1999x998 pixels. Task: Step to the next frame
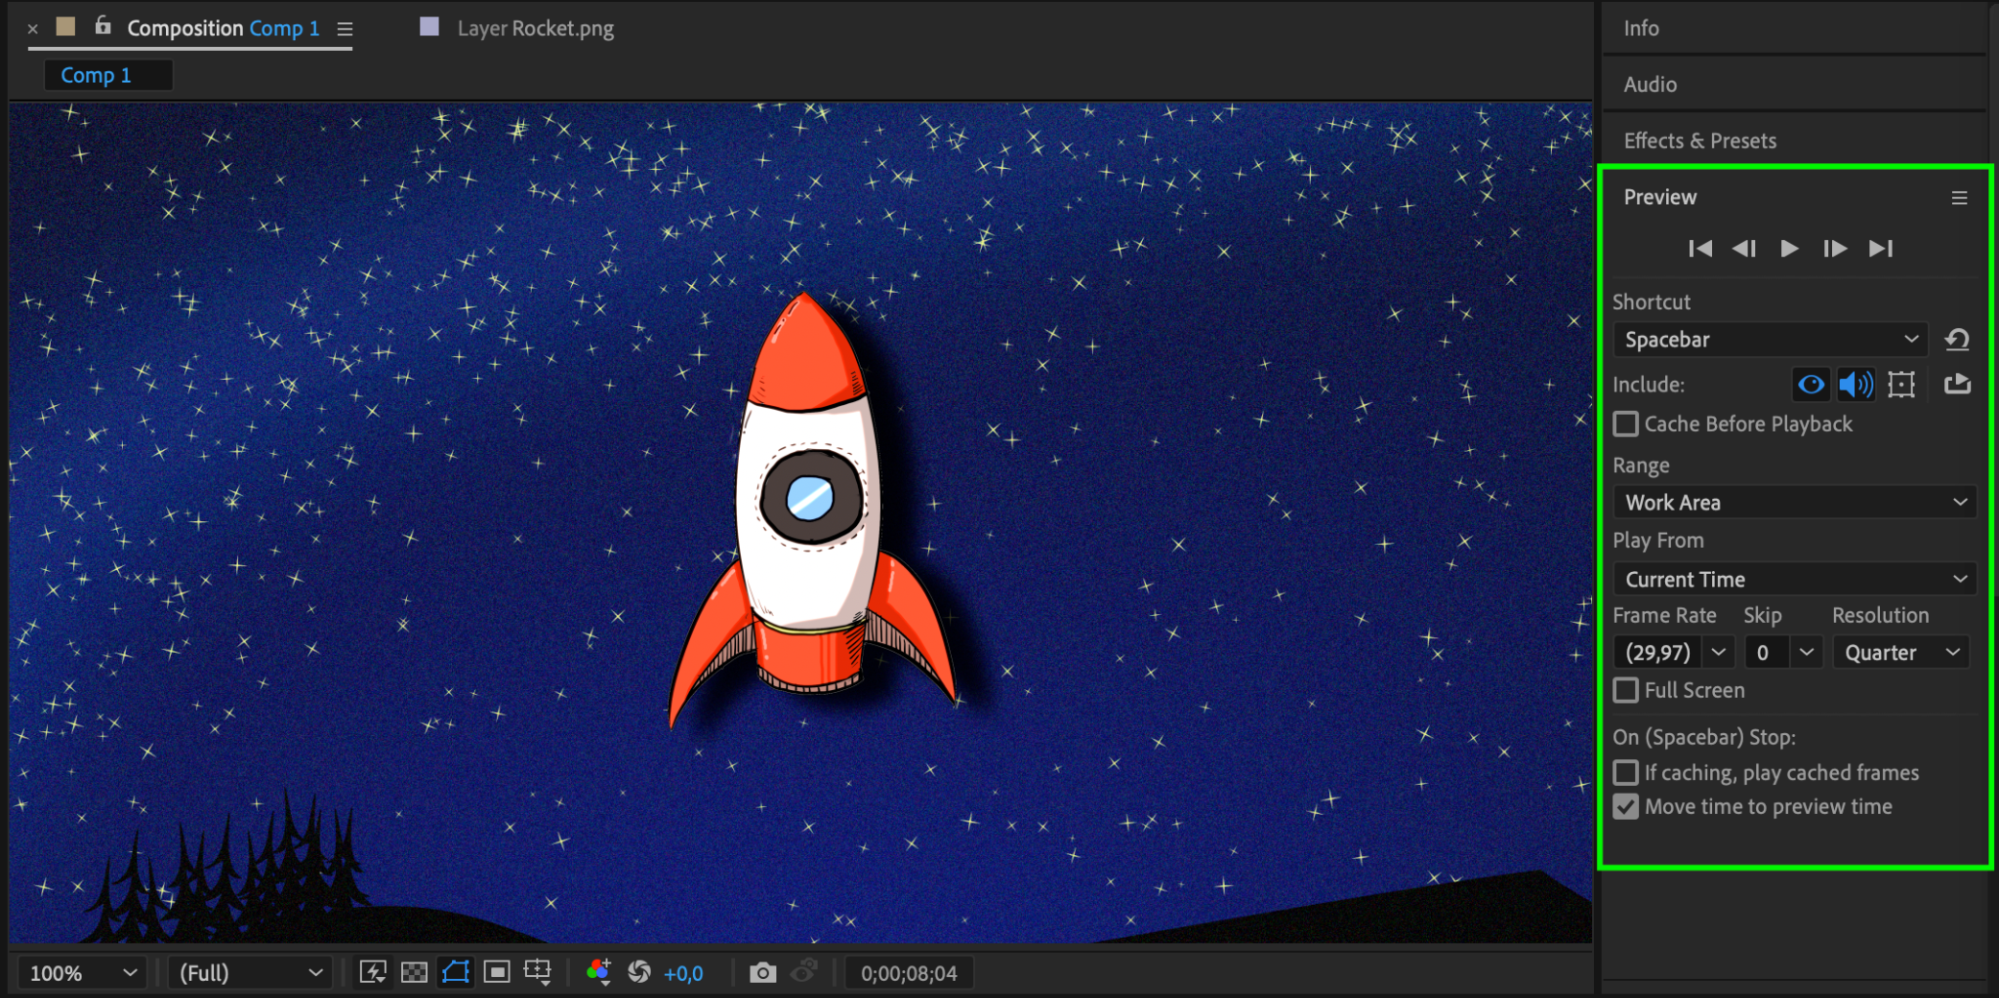pos(1834,248)
